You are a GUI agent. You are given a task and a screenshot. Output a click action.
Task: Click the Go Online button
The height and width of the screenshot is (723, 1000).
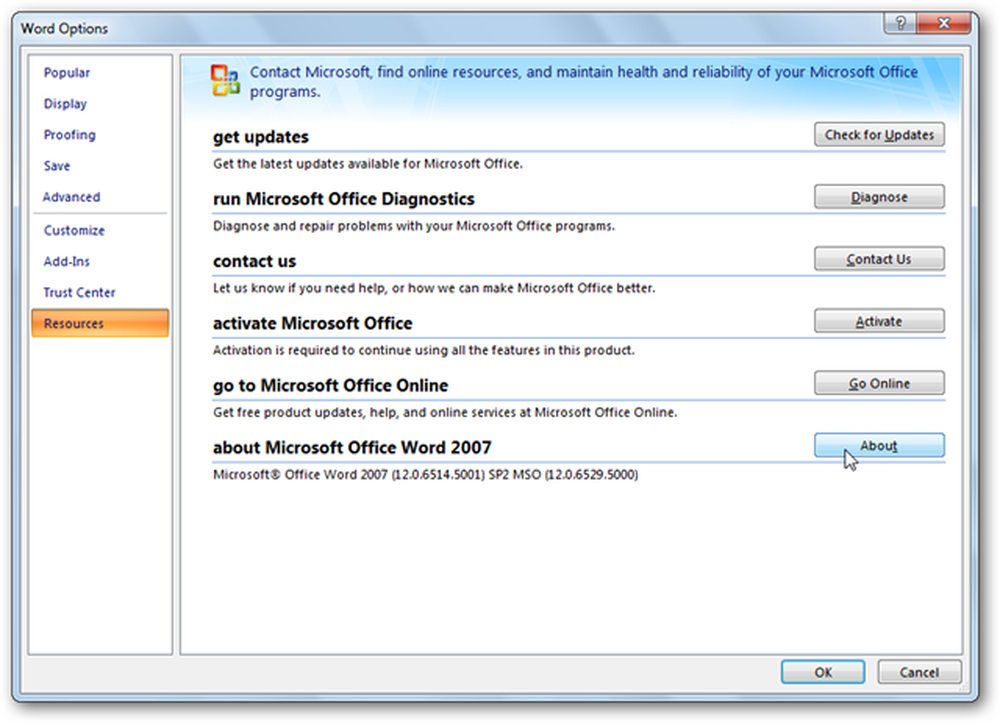point(879,383)
